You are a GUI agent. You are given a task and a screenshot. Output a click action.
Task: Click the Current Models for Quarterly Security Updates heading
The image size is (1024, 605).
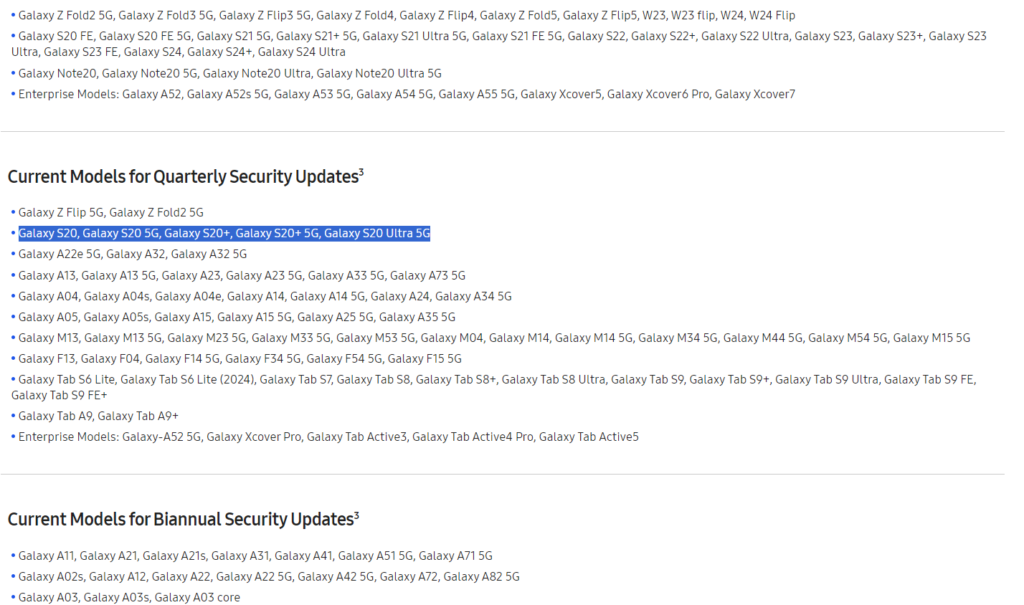185,176
